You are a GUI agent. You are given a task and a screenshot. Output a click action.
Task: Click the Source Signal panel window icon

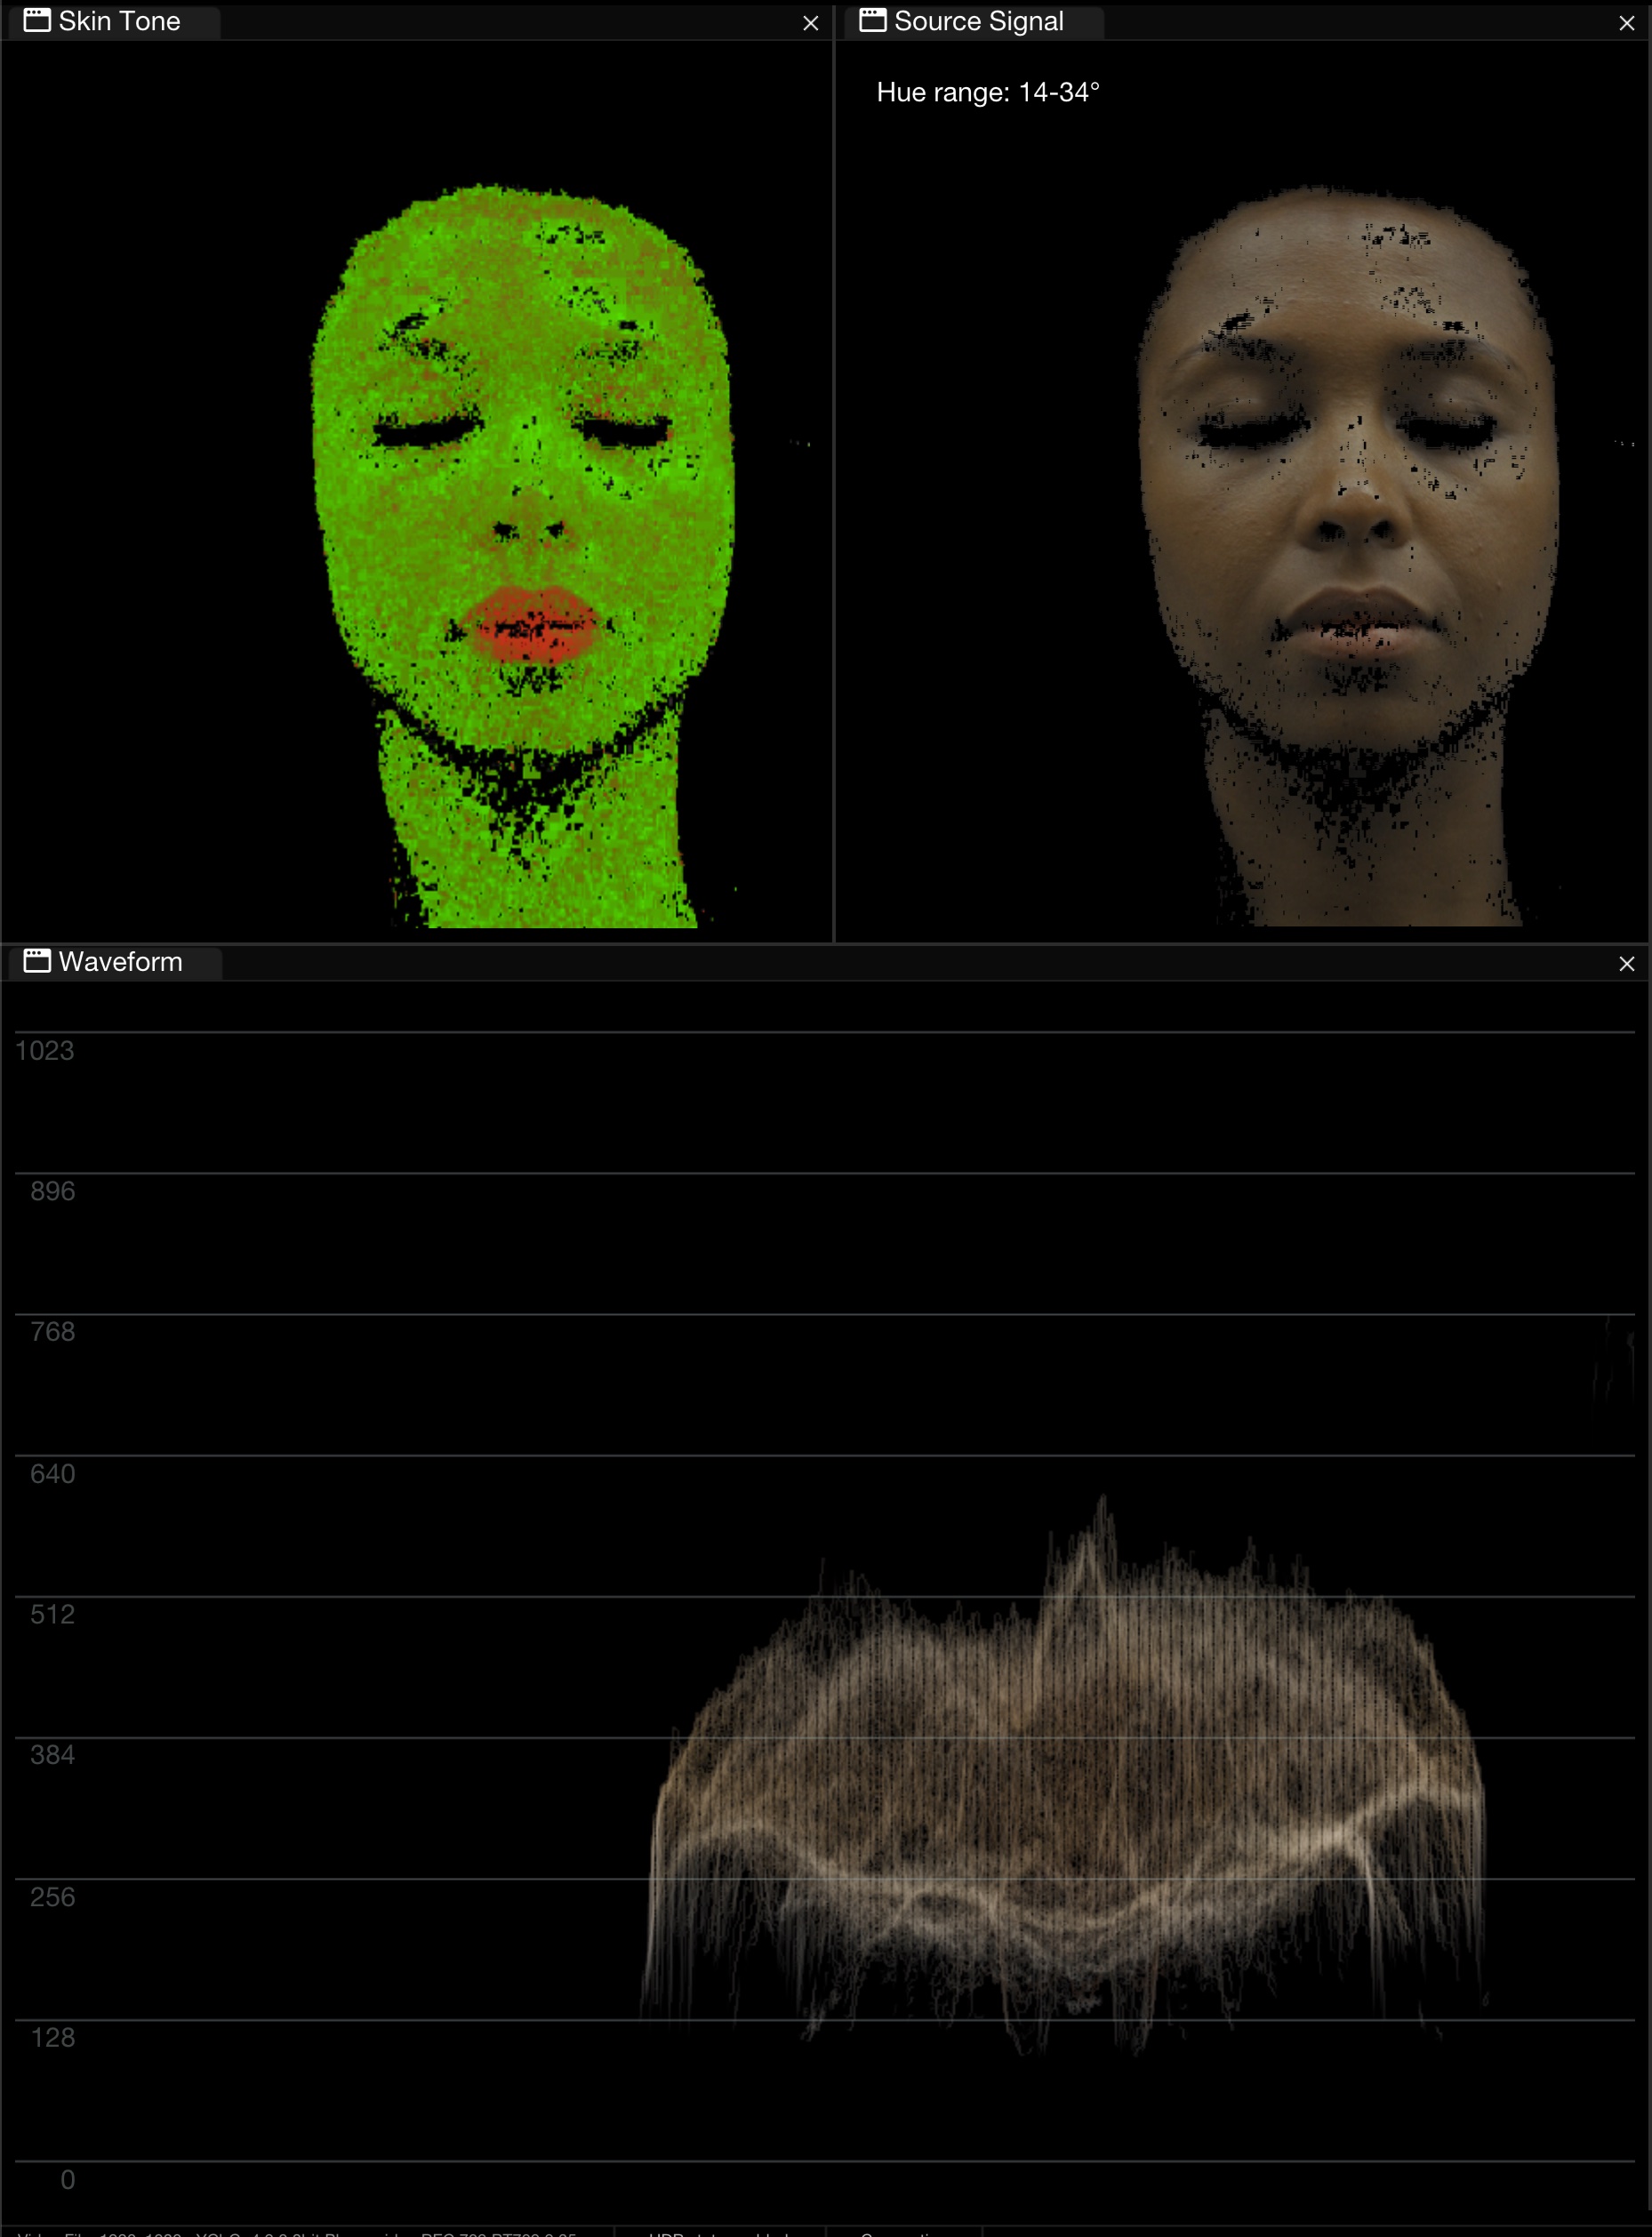point(872,21)
